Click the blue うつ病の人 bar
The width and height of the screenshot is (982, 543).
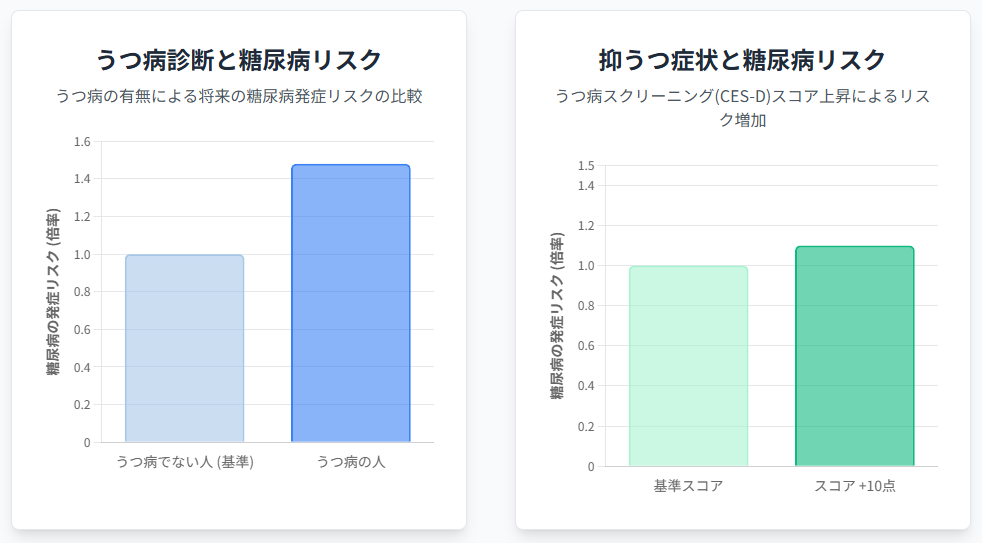coord(350,303)
